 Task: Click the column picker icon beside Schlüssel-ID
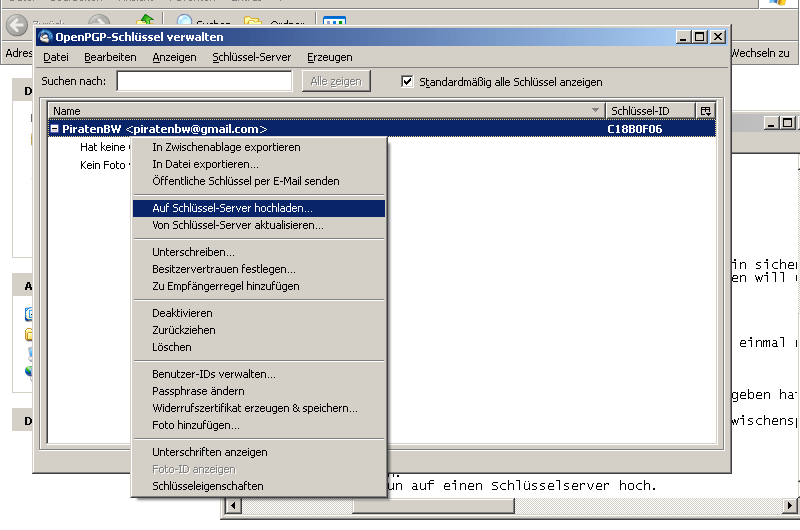[705, 111]
